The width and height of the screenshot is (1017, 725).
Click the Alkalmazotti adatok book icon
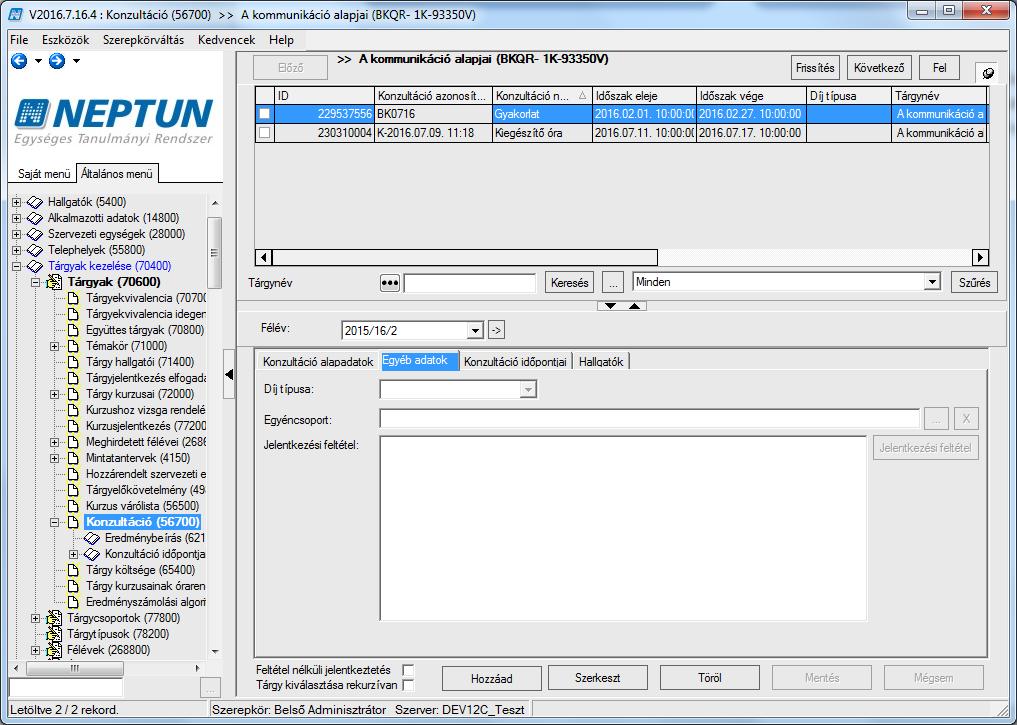[35, 219]
